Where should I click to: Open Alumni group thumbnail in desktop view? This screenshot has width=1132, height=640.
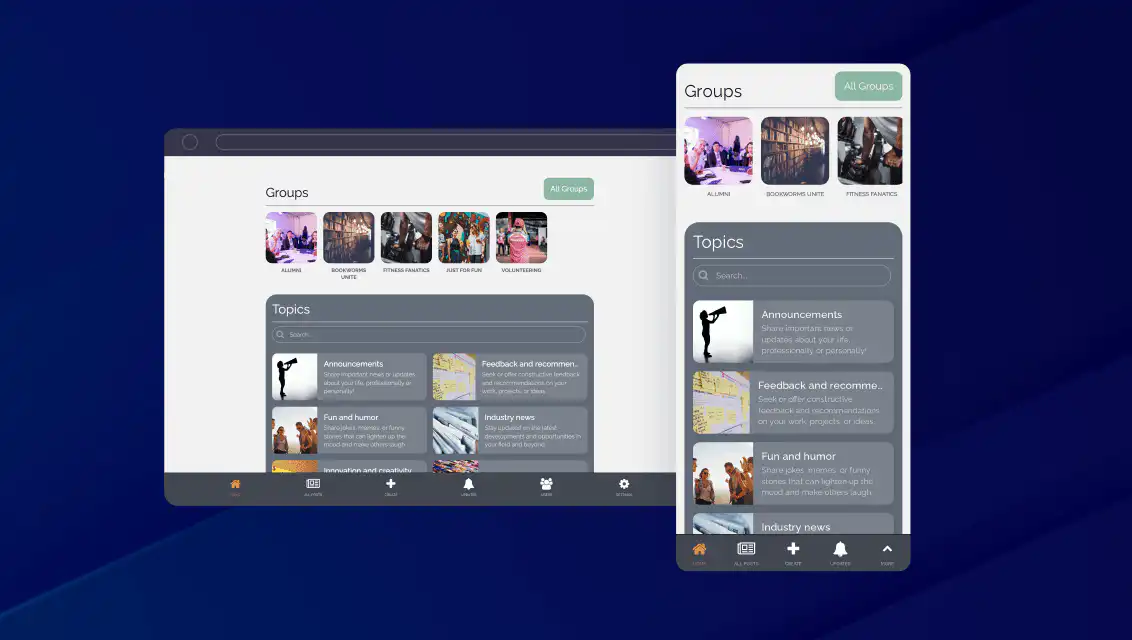291,237
